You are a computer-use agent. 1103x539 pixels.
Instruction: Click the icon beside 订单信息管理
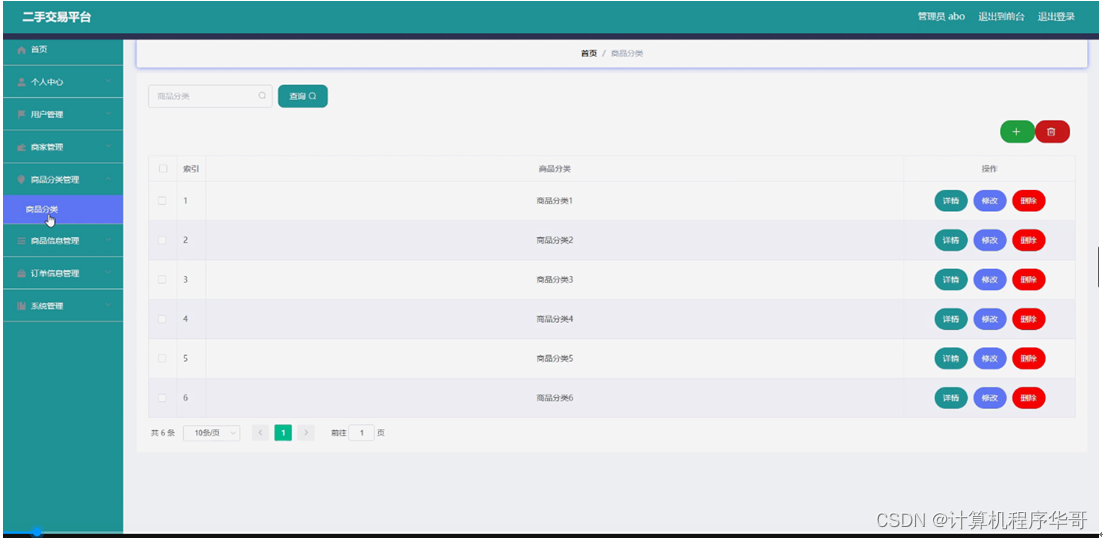point(21,273)
